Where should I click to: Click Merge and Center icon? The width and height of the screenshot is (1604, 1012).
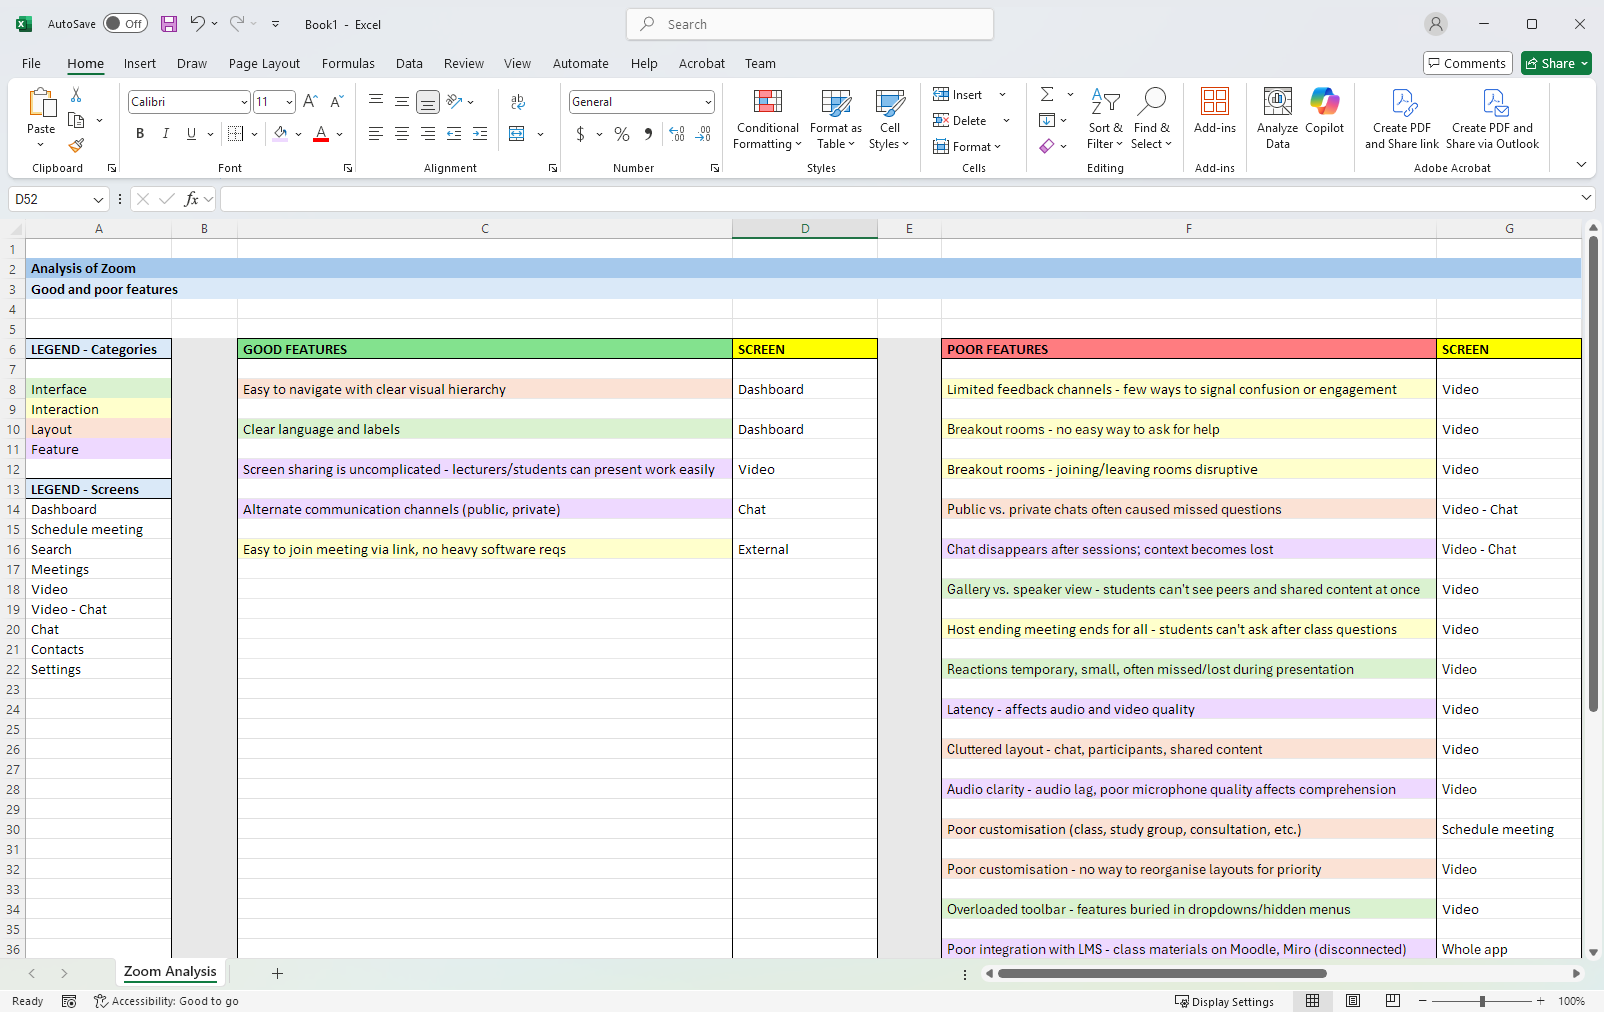click(x=517, y=133)
